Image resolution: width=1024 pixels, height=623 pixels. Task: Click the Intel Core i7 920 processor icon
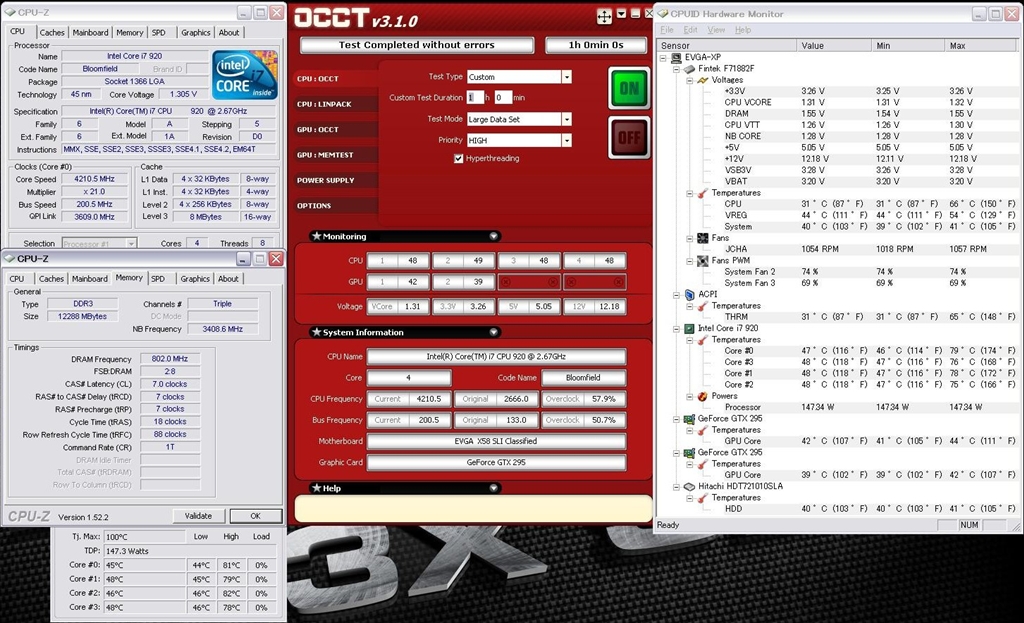(689, 328)
